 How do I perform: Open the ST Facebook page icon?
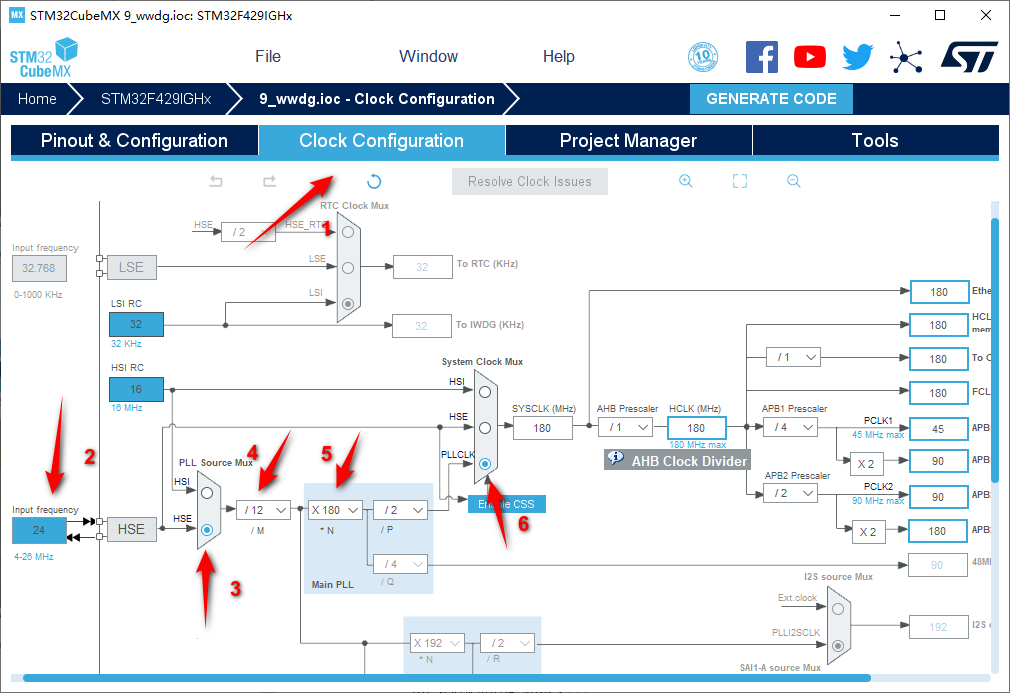[762, 57]
